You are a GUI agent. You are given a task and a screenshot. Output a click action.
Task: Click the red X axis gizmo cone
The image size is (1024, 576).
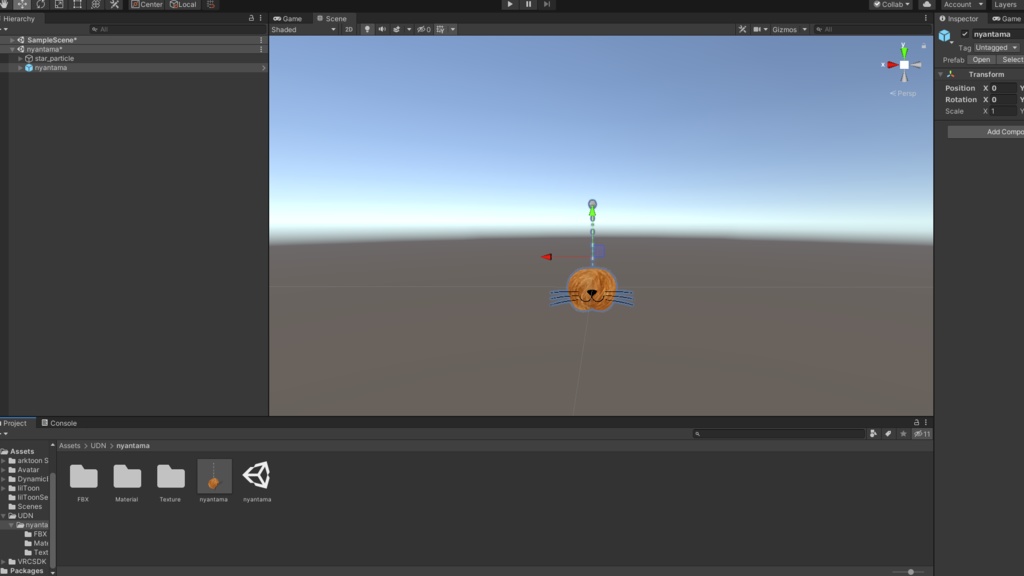[x=891, y=65]
